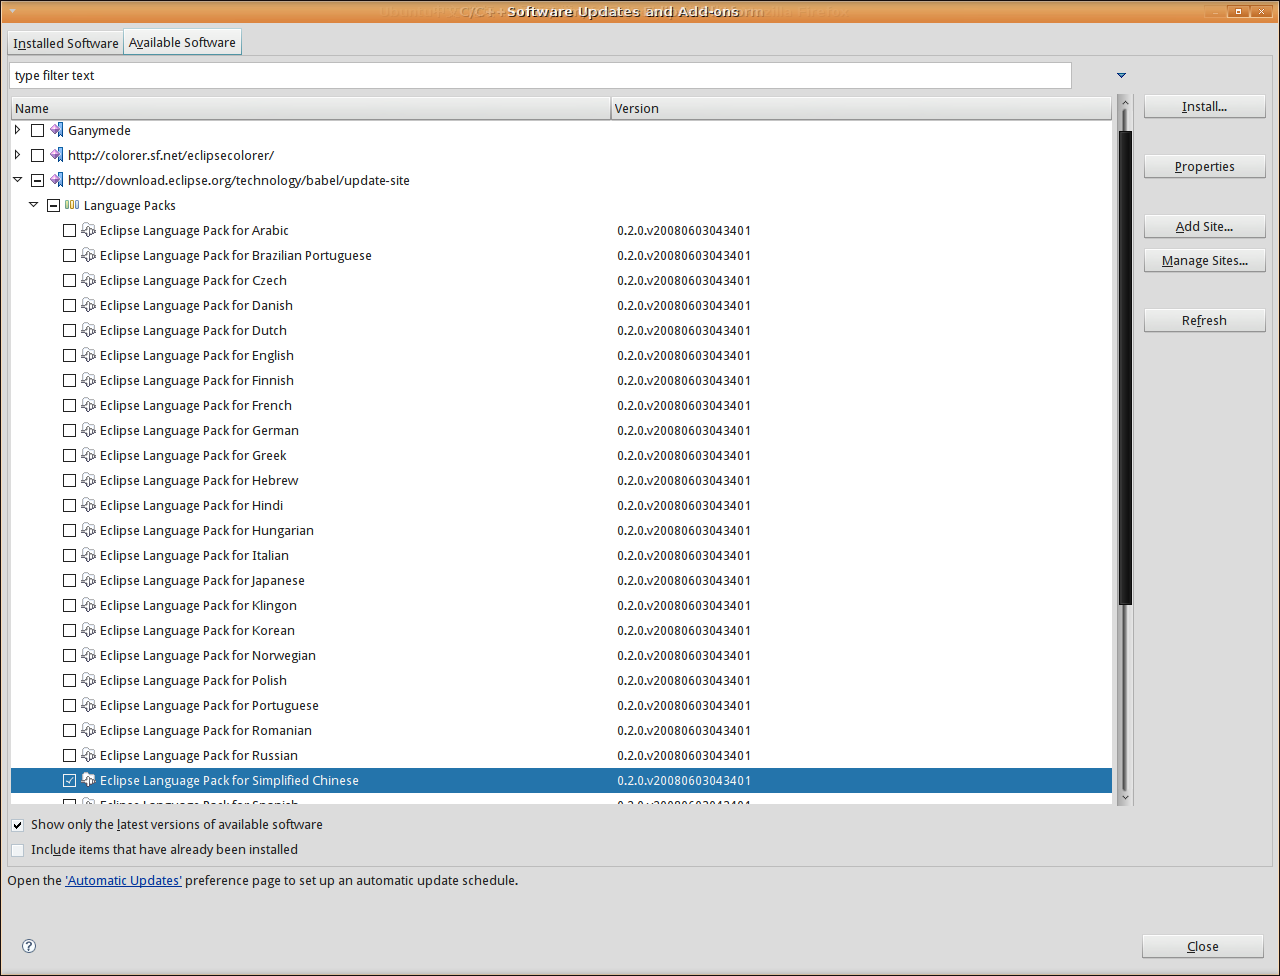Open the view menu dropdown arrow

tap(1121, 76)
